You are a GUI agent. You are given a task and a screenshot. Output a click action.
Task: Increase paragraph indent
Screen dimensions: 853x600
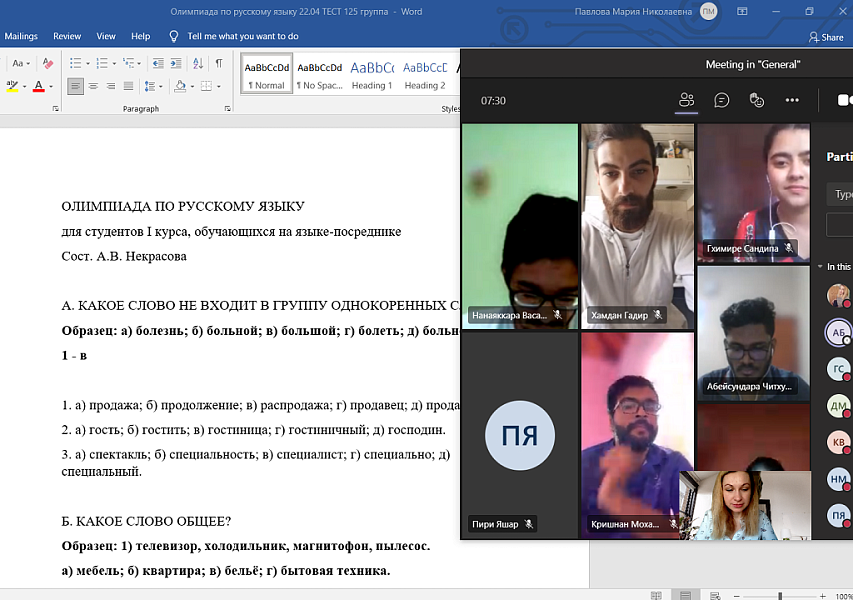177,63
